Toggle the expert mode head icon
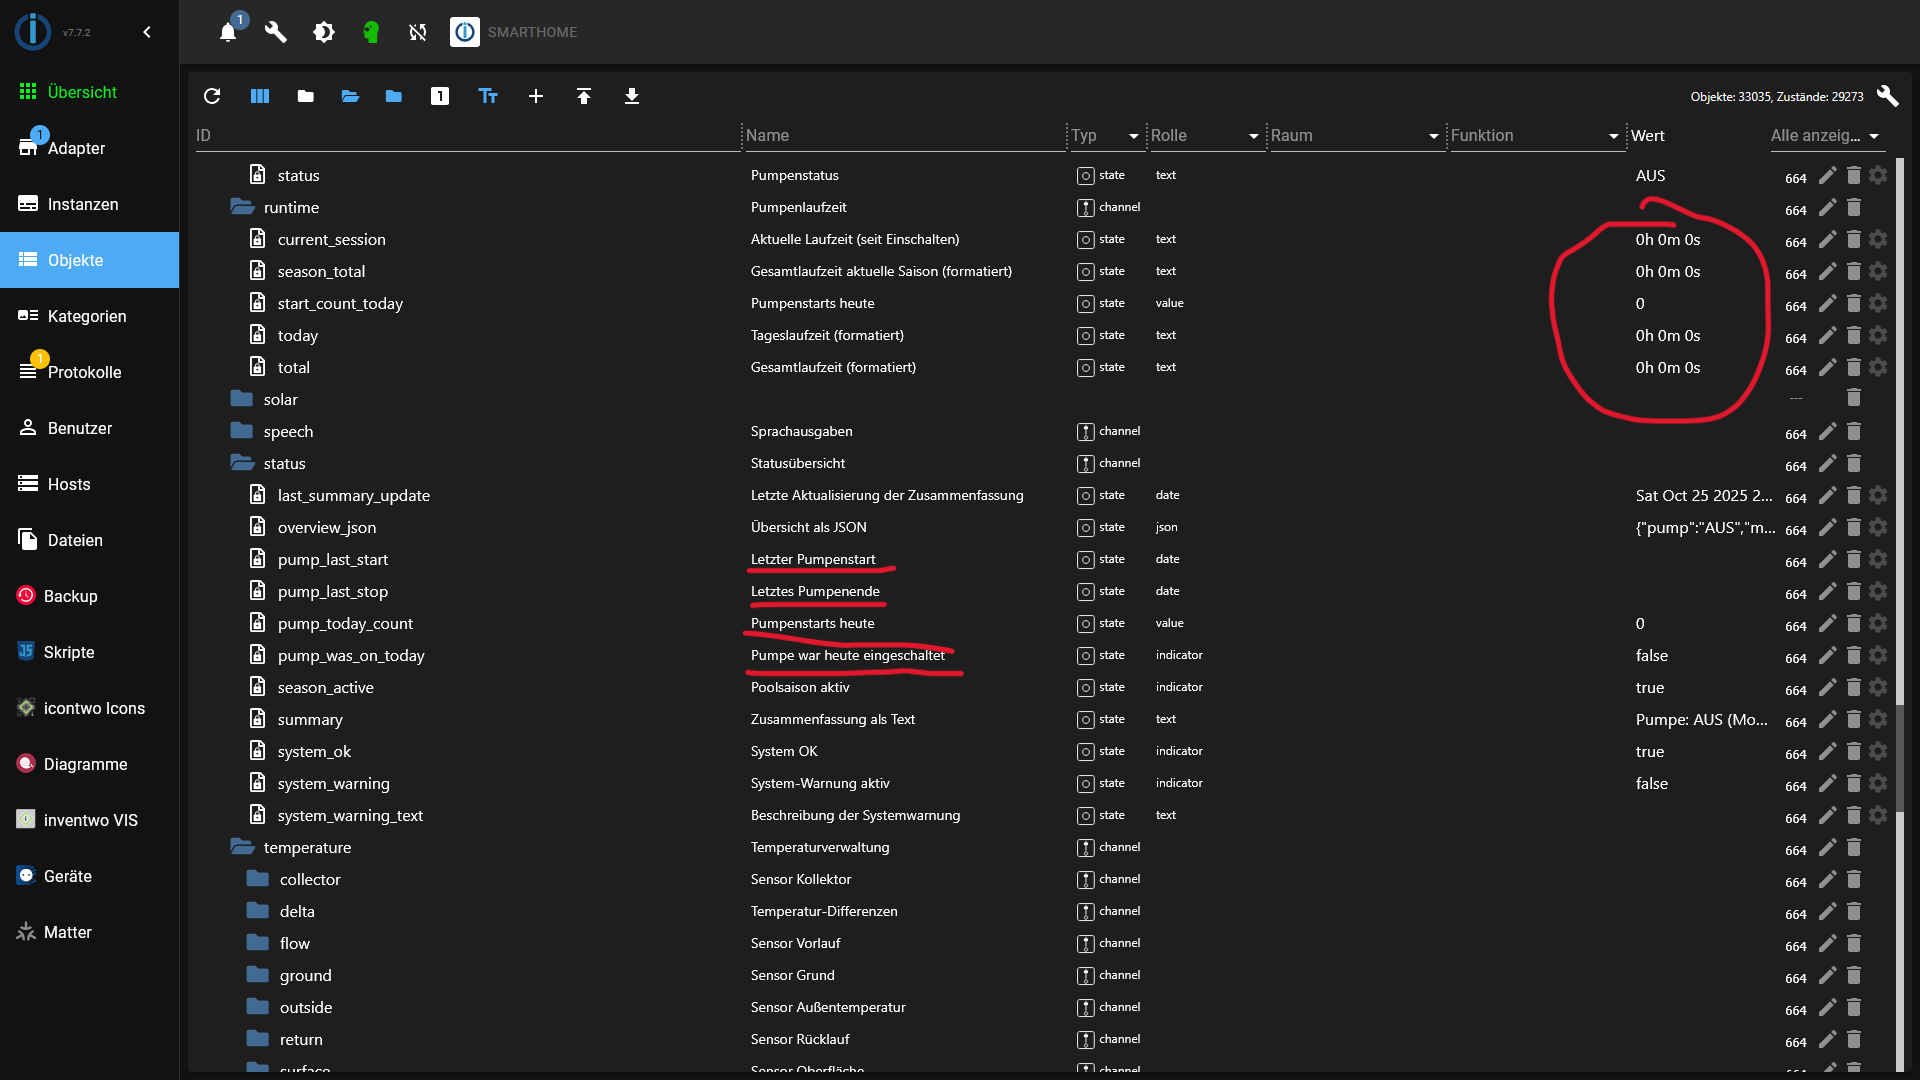1920x1080 pixels. (371, 32)
